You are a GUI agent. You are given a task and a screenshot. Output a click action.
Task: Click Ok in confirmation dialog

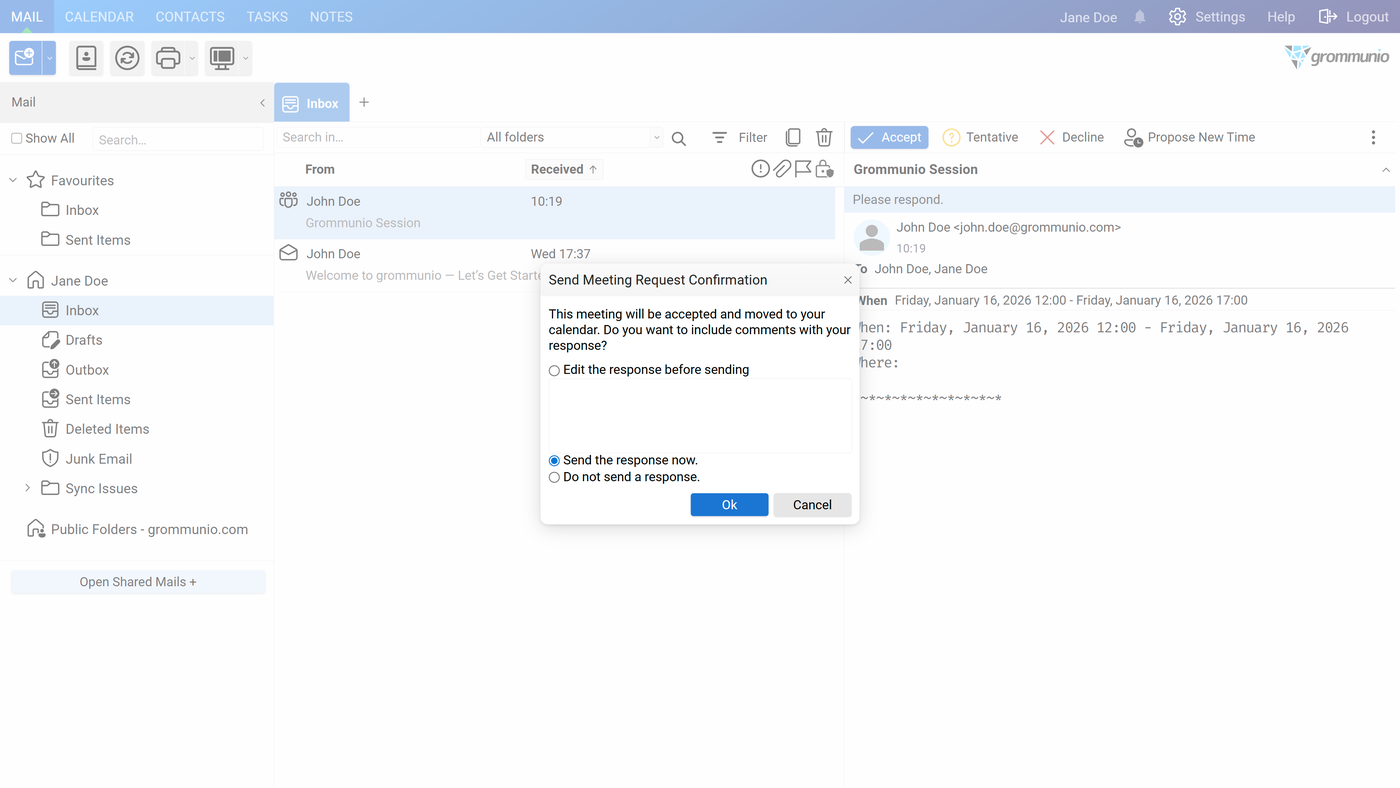click(x=729, y=505)
